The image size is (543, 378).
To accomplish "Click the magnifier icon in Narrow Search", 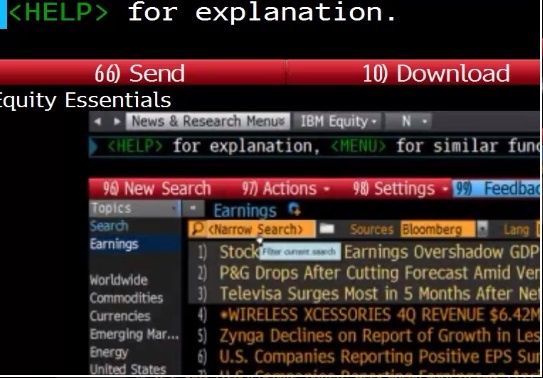I will [197, 229].
